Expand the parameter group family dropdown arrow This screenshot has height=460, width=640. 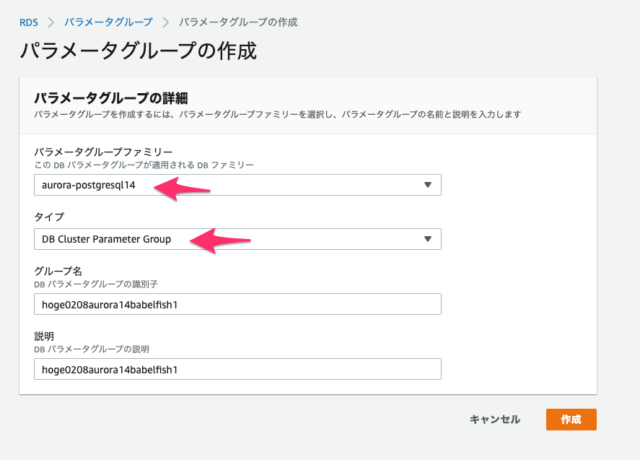pos(427,185)
